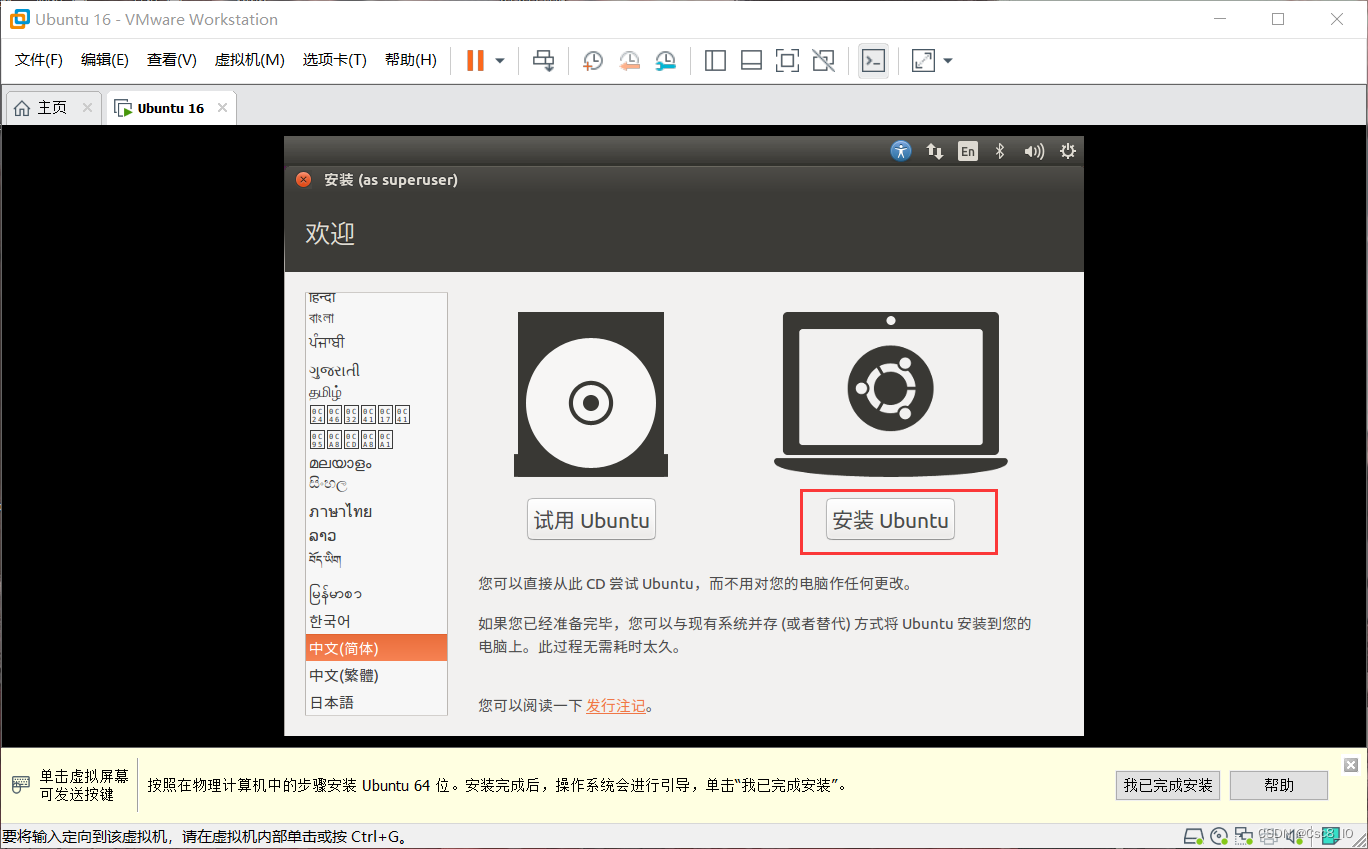Select ລາວ in the language list
This screenshot has width=1368, height=849.
click(x=376, y=536)
